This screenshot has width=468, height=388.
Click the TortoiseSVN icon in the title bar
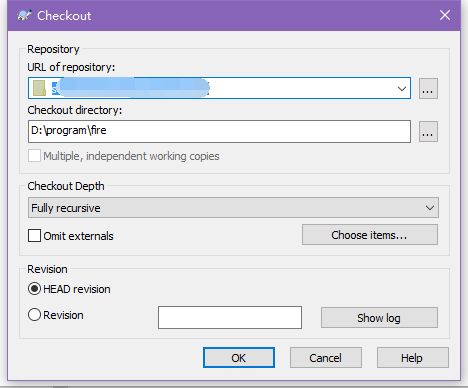tap(24, 15)
